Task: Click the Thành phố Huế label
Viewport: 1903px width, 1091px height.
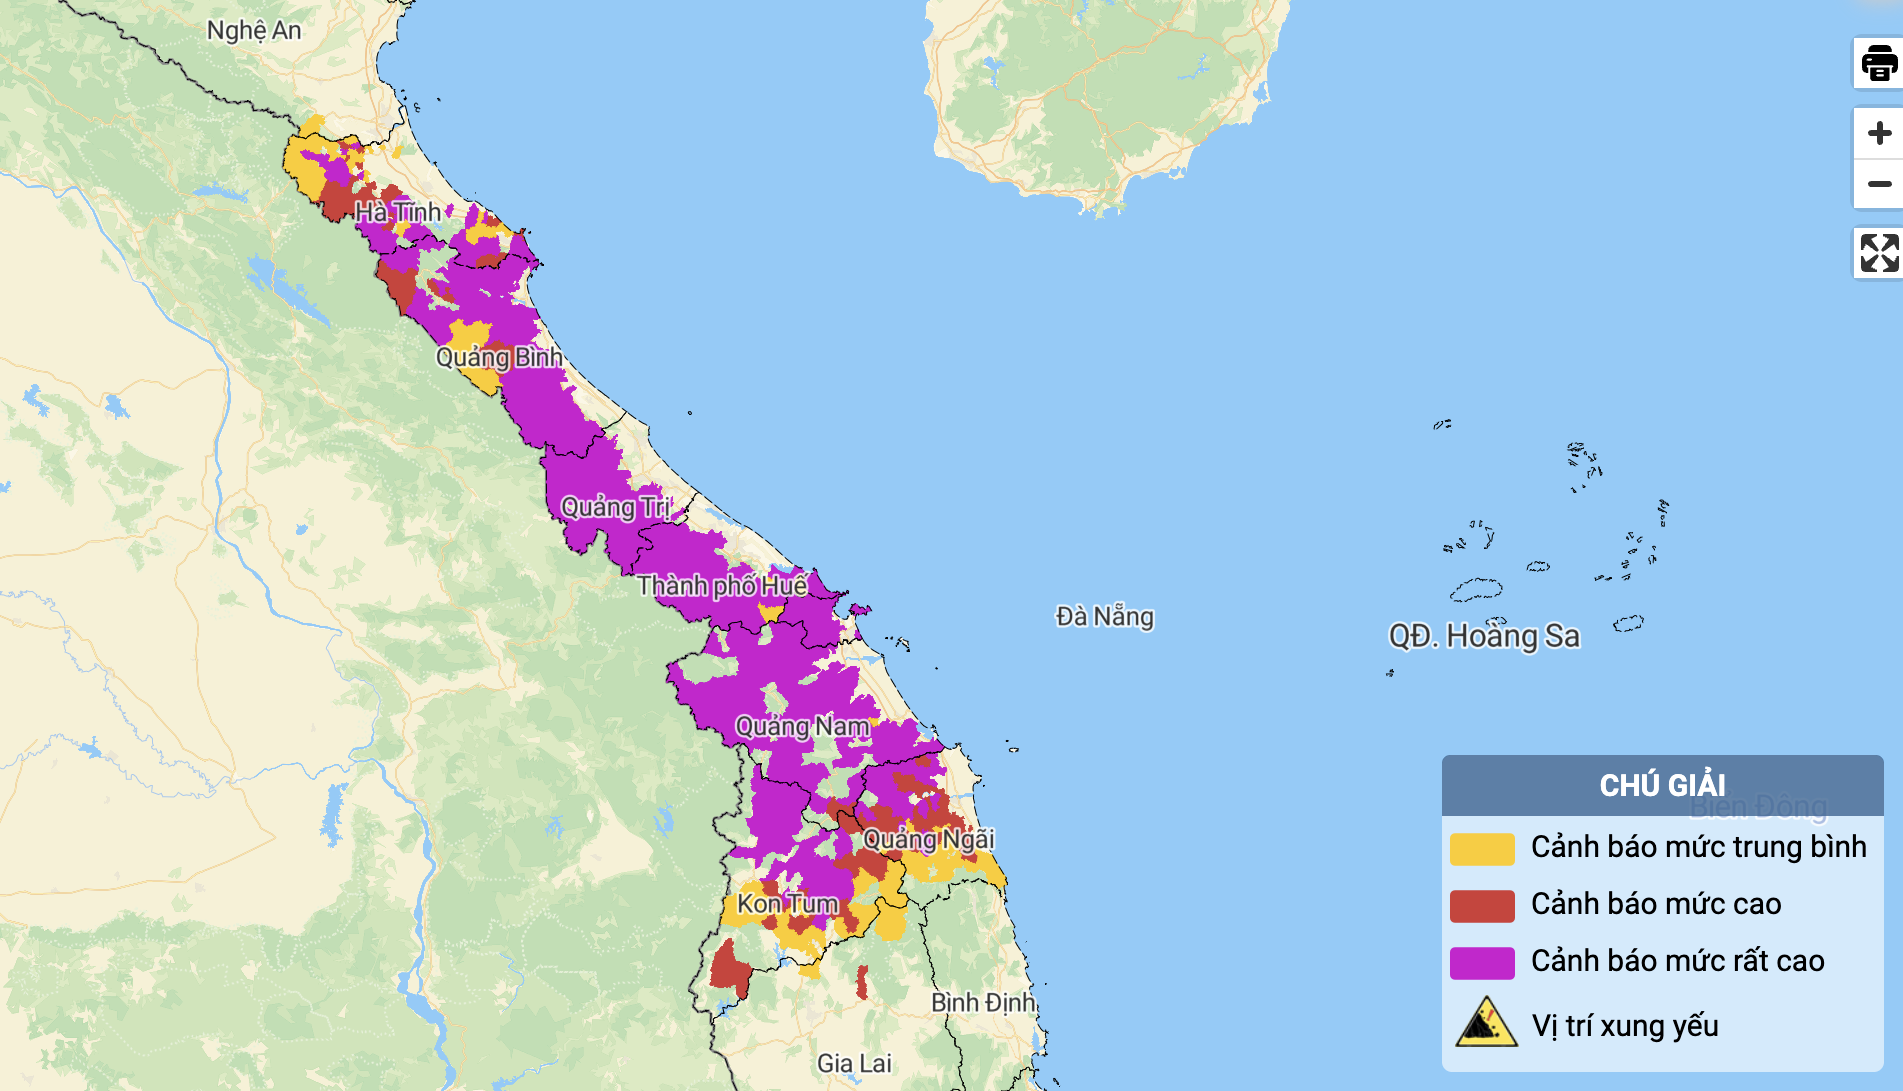Action: (722, 586)
